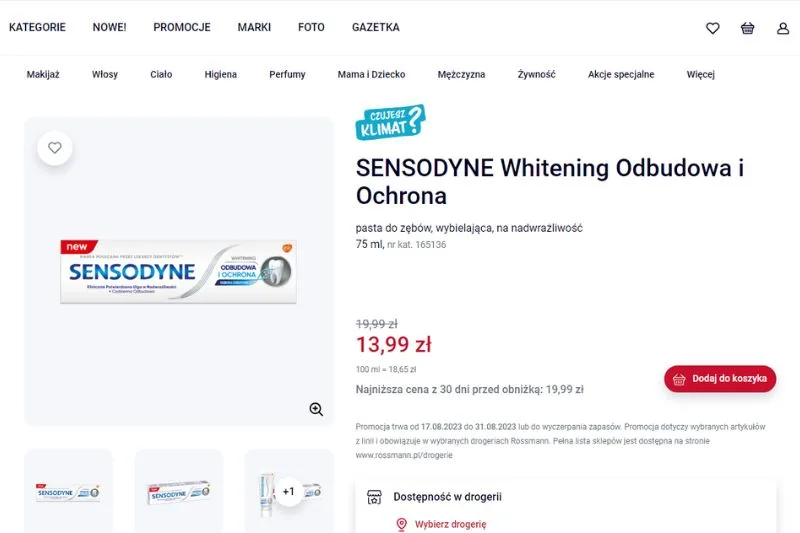Screen dimensions: 800x533
Task: Show more images with +1 thumbnail
Action: coord(289,491)
